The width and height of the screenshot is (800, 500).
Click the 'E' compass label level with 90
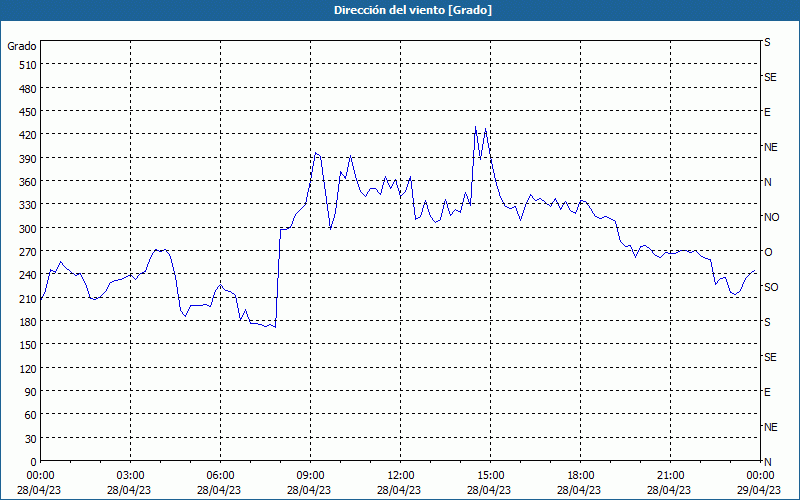point(767,392)
